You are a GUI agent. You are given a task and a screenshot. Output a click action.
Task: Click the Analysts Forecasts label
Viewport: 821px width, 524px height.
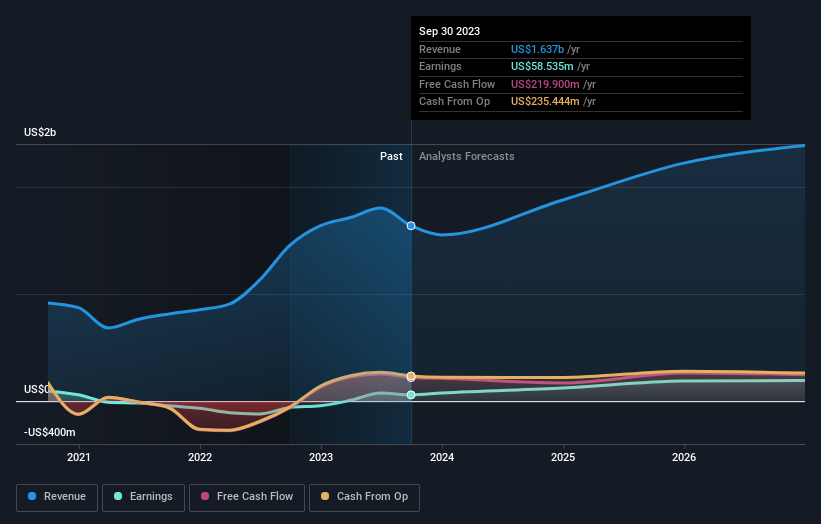coord(467,157)
